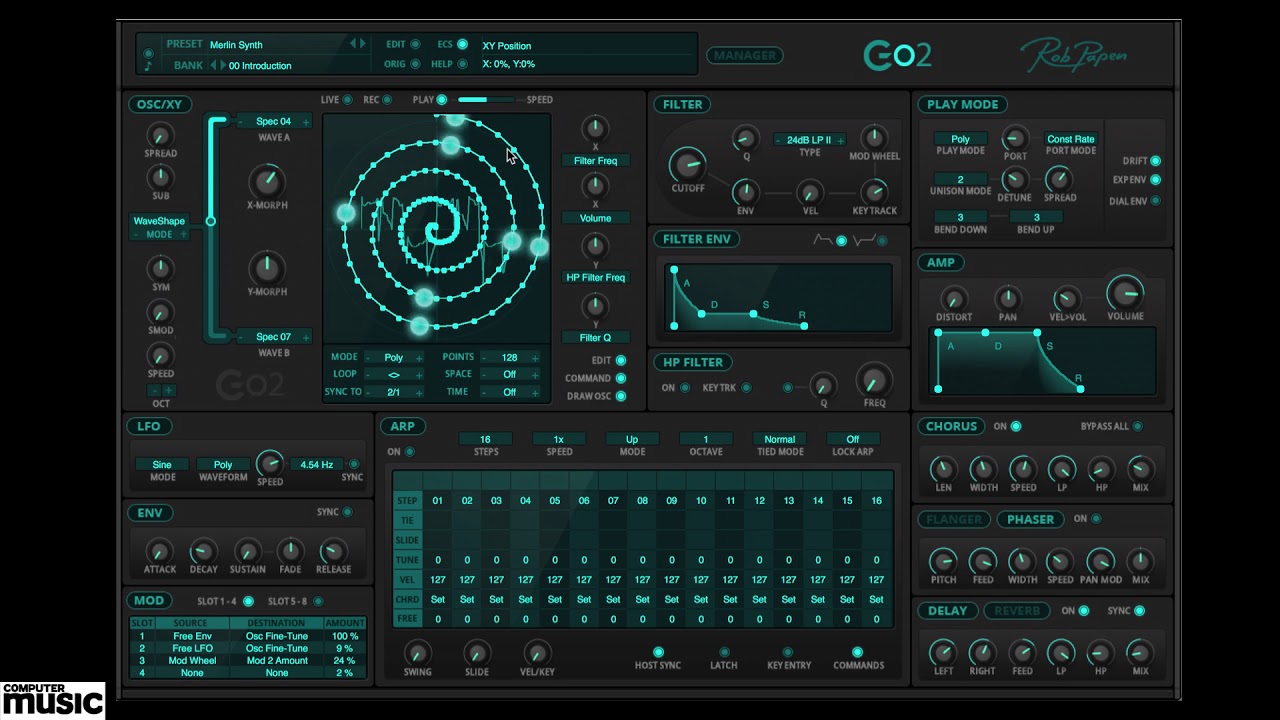The width and height of the screenshot is (1280, 720).
Task: Click the Delay Left knob
Action: click(x=943, y=653)
